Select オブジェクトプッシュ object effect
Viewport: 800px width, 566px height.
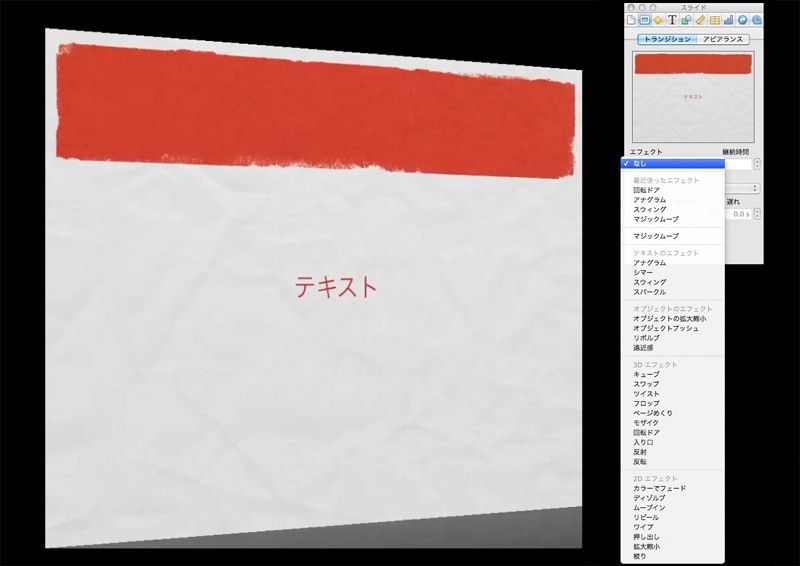tap(666, 328)
